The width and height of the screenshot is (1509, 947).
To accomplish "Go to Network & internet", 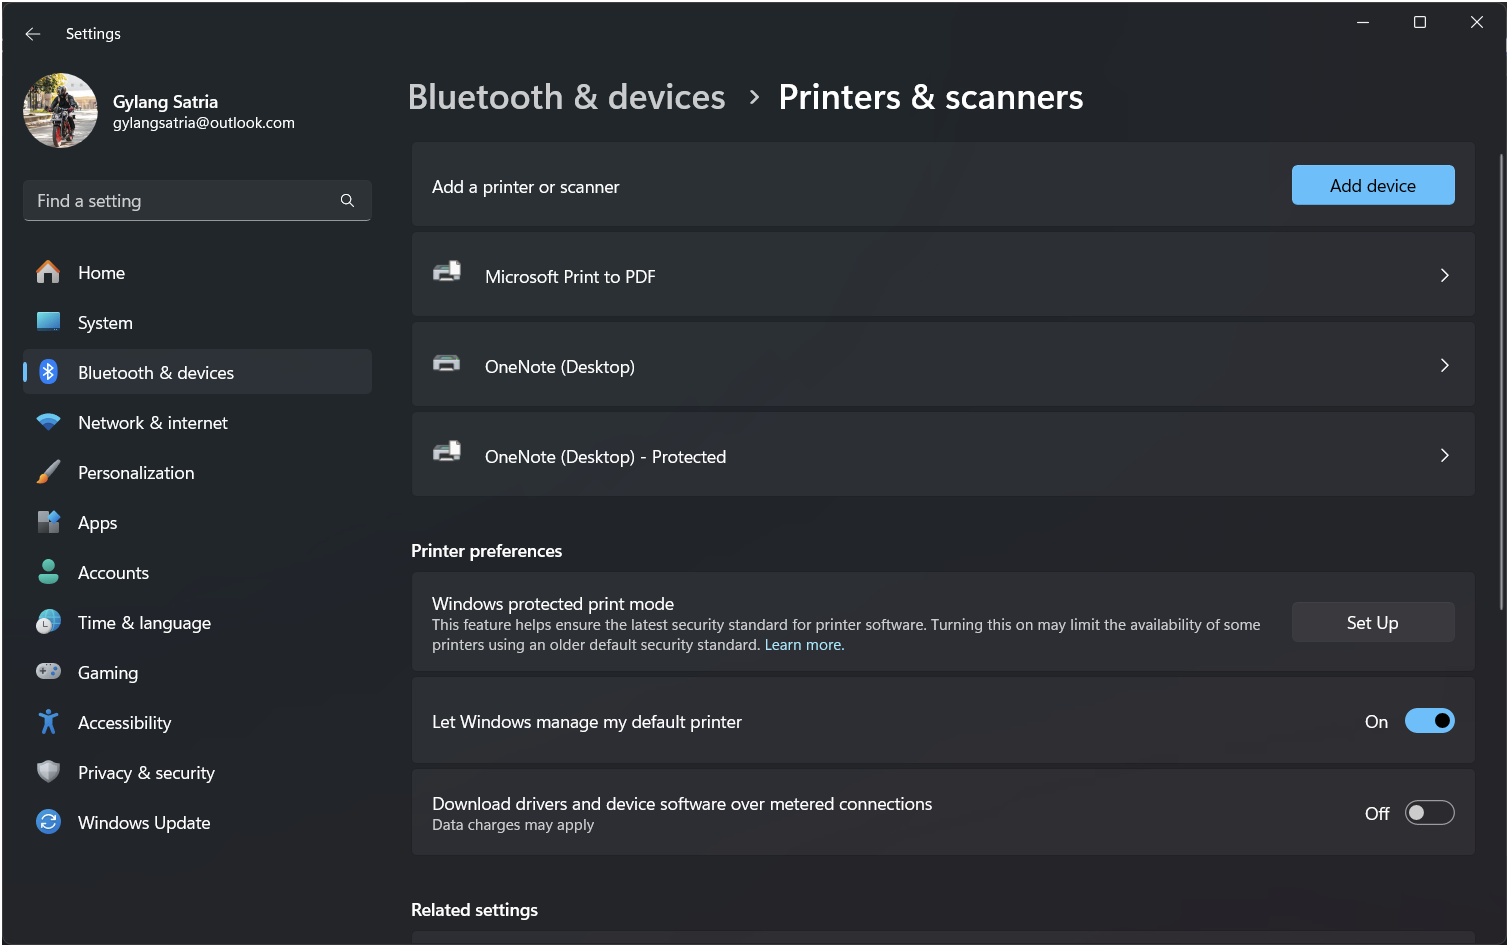I will 197,422.
